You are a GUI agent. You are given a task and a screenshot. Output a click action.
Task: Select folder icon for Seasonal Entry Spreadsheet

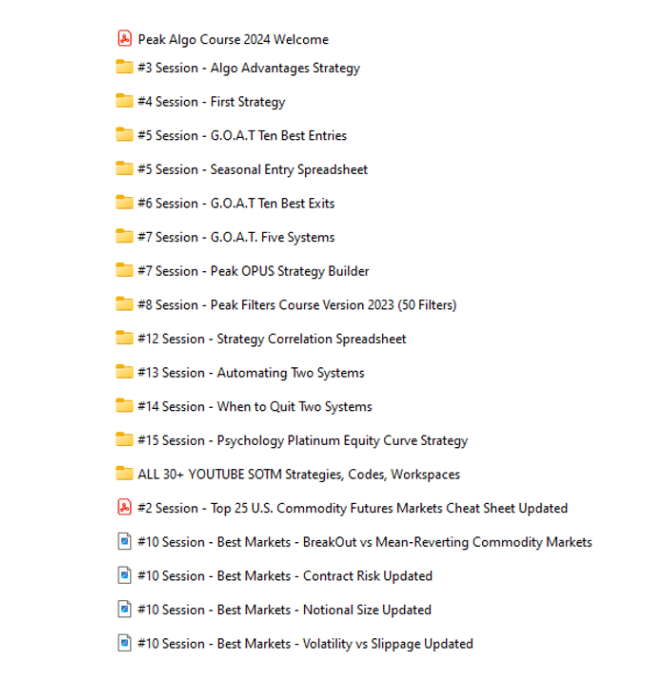click(124, 169)
